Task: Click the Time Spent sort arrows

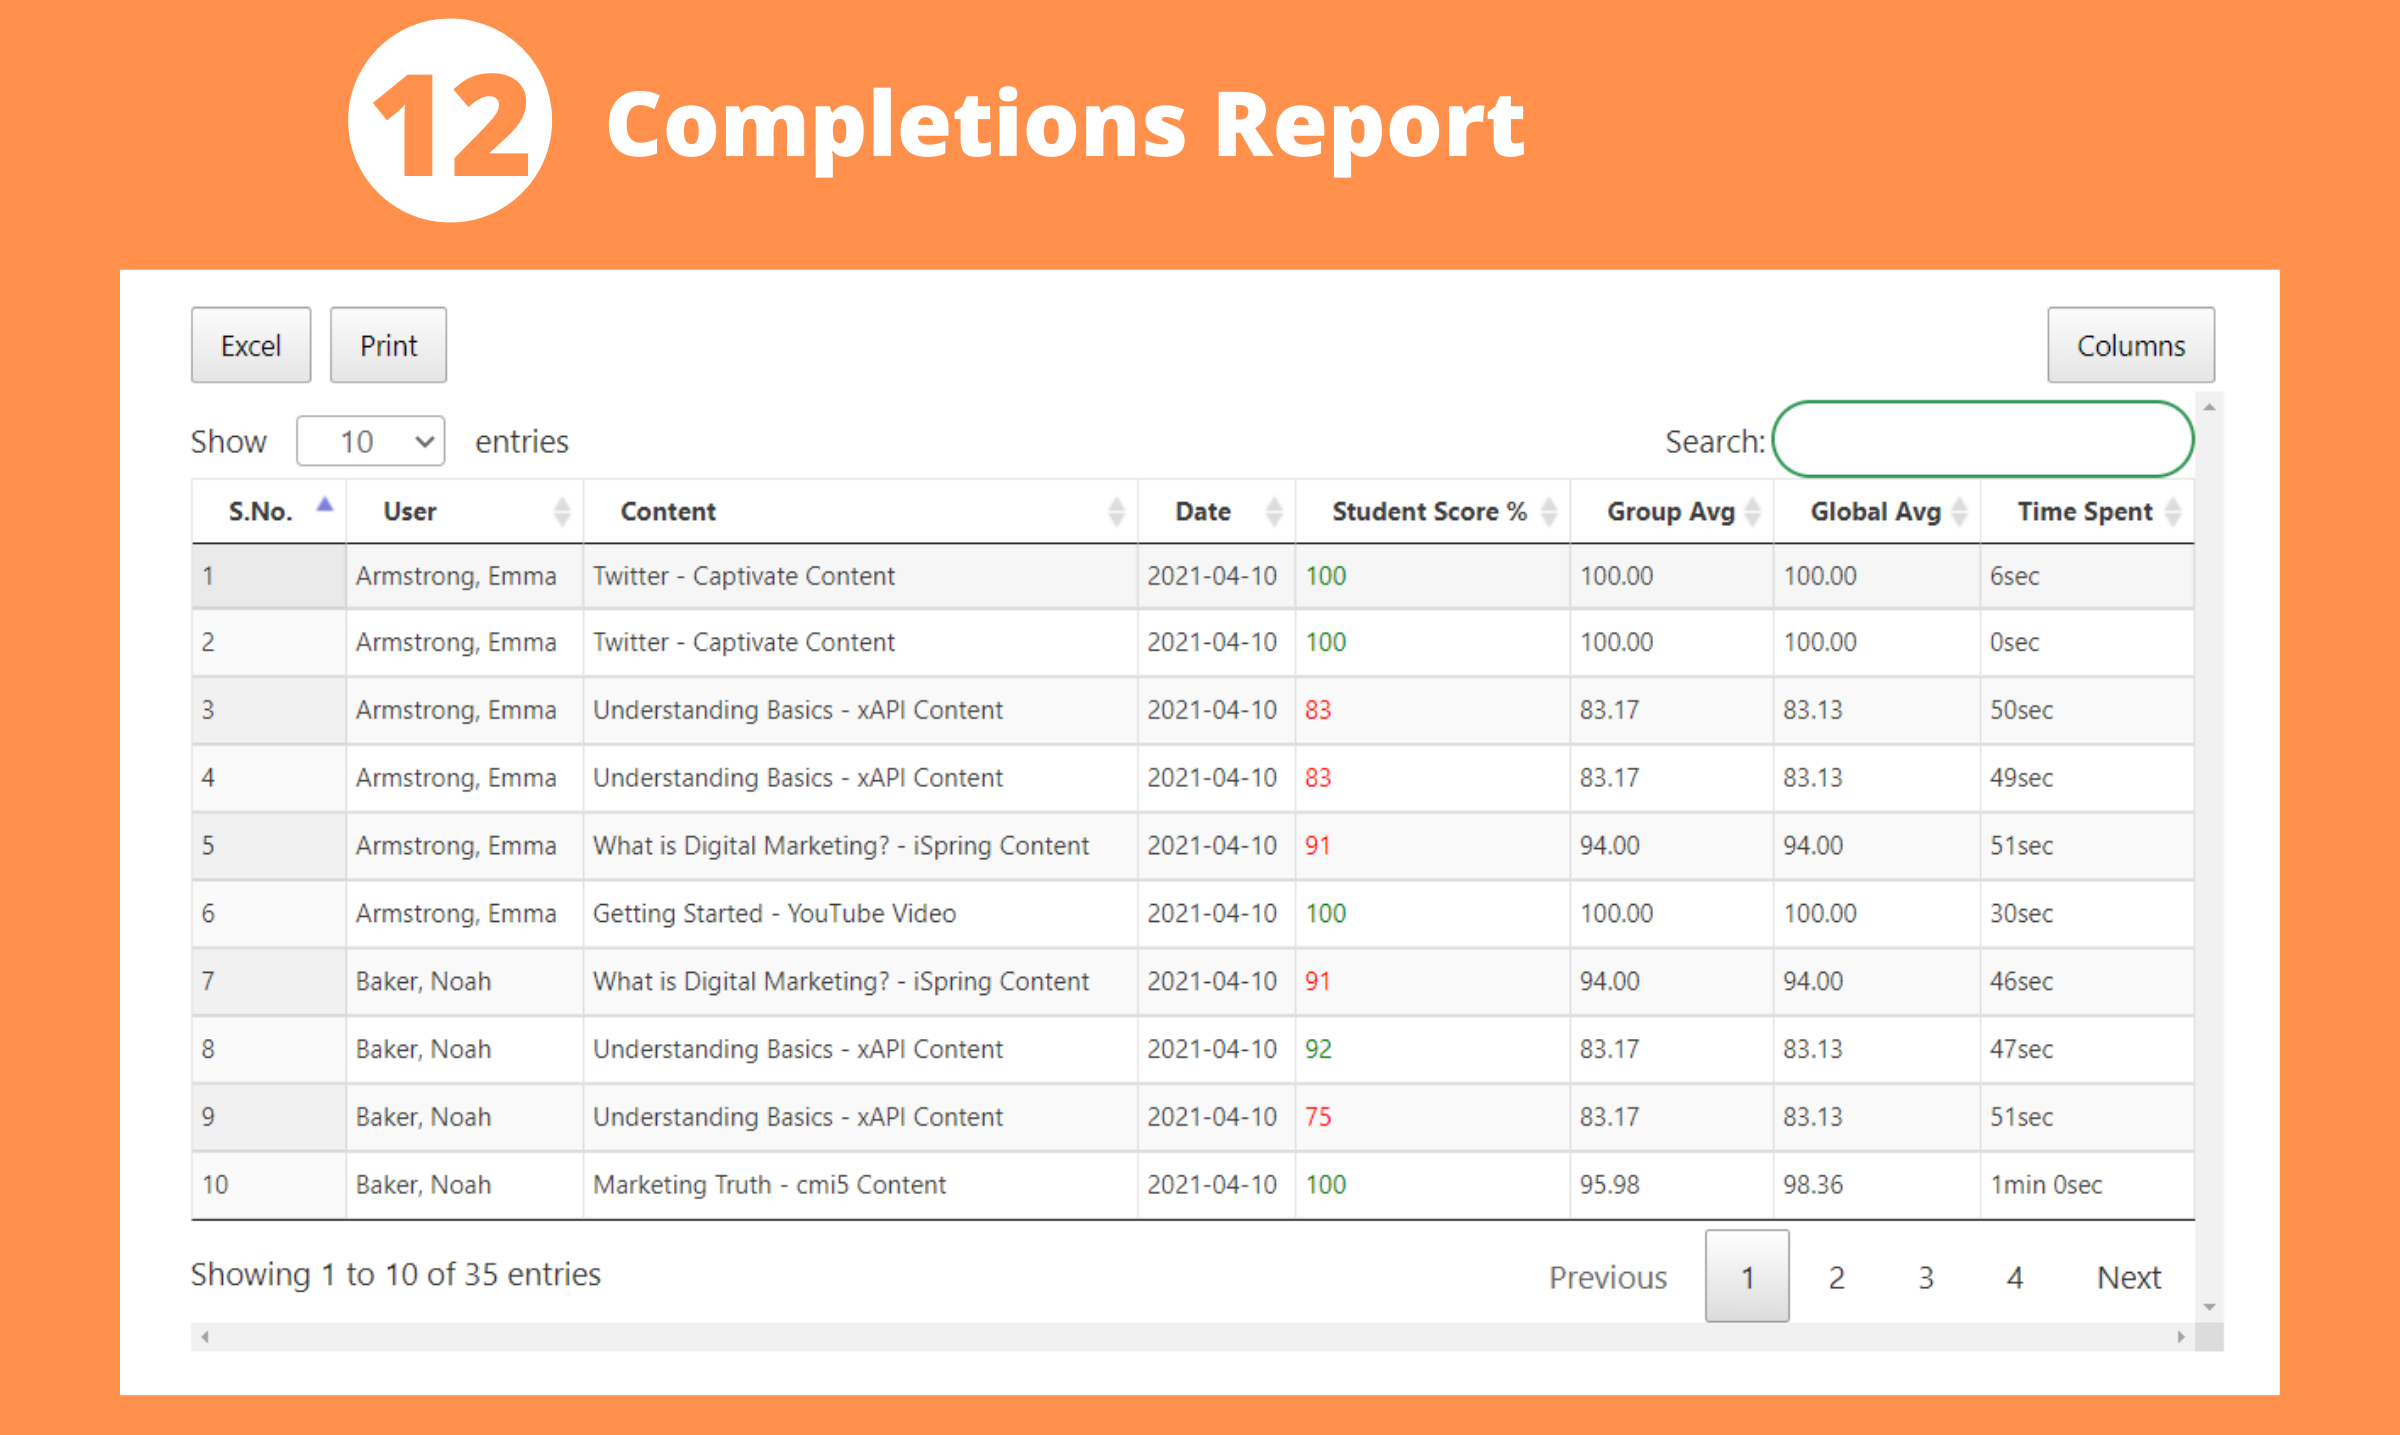Action: point(2172,512)
